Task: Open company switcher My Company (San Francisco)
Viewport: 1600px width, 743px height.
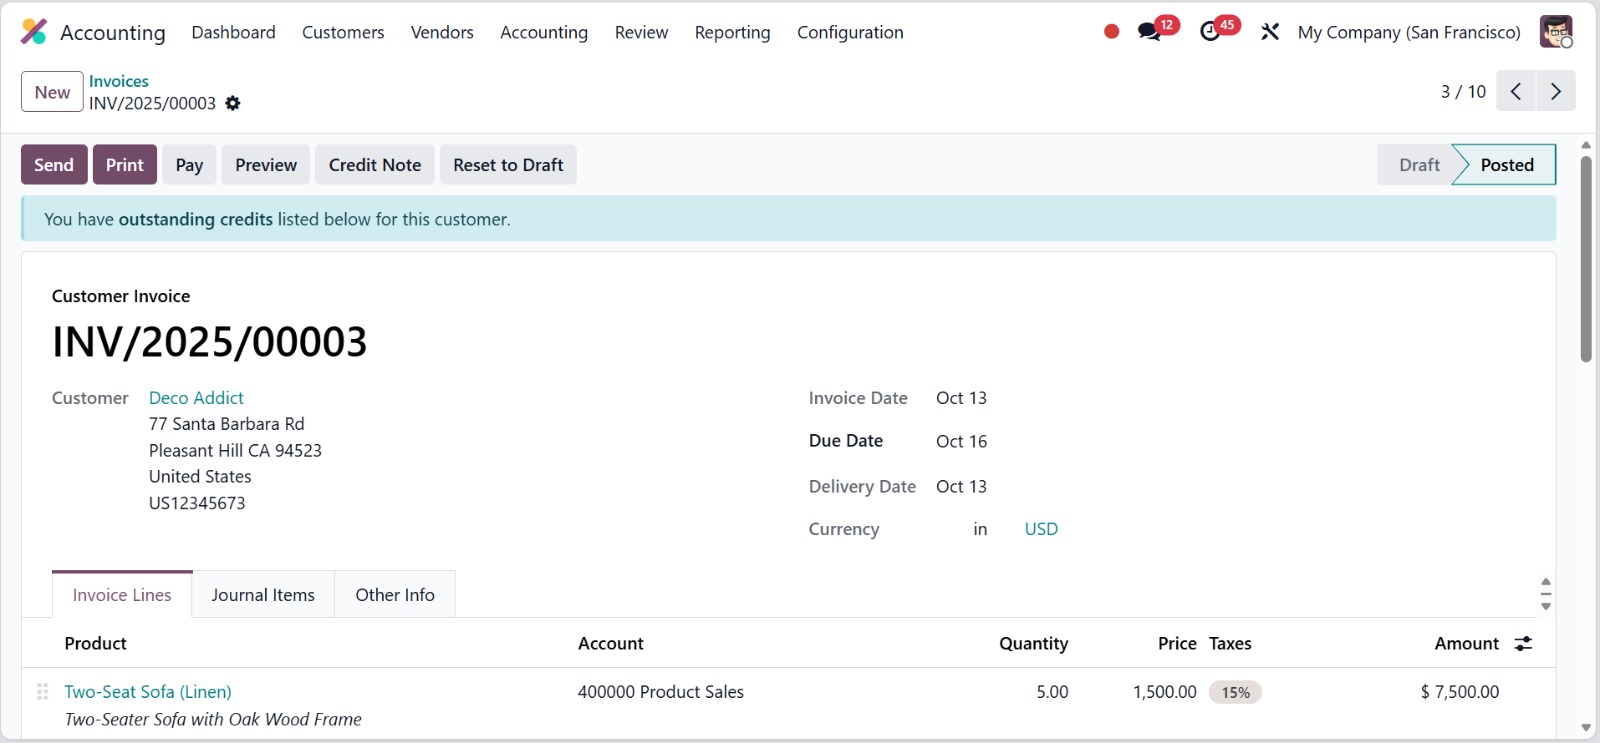Action: 1408,32
